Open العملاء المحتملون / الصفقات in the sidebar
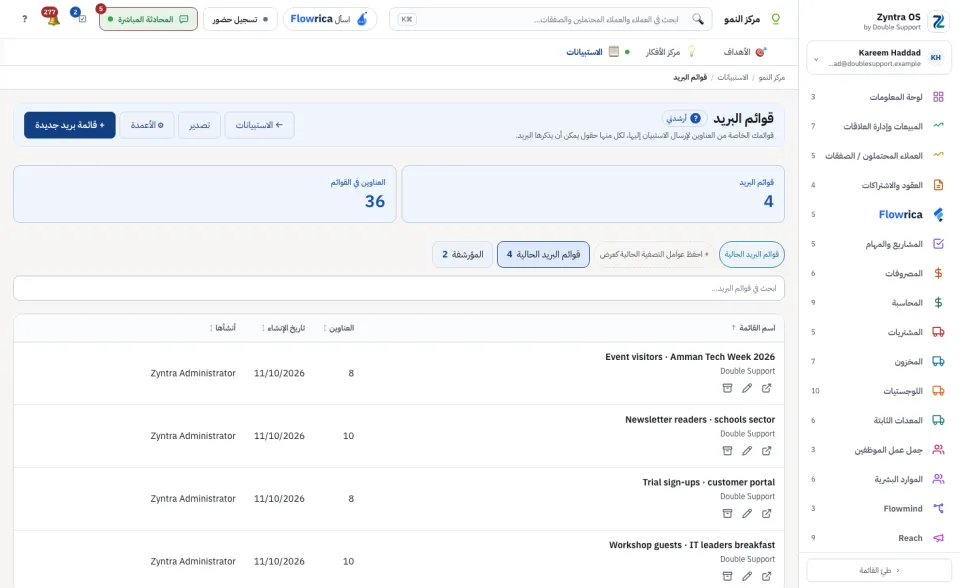Screen dimensions: 960x588 tap(879, 156)
